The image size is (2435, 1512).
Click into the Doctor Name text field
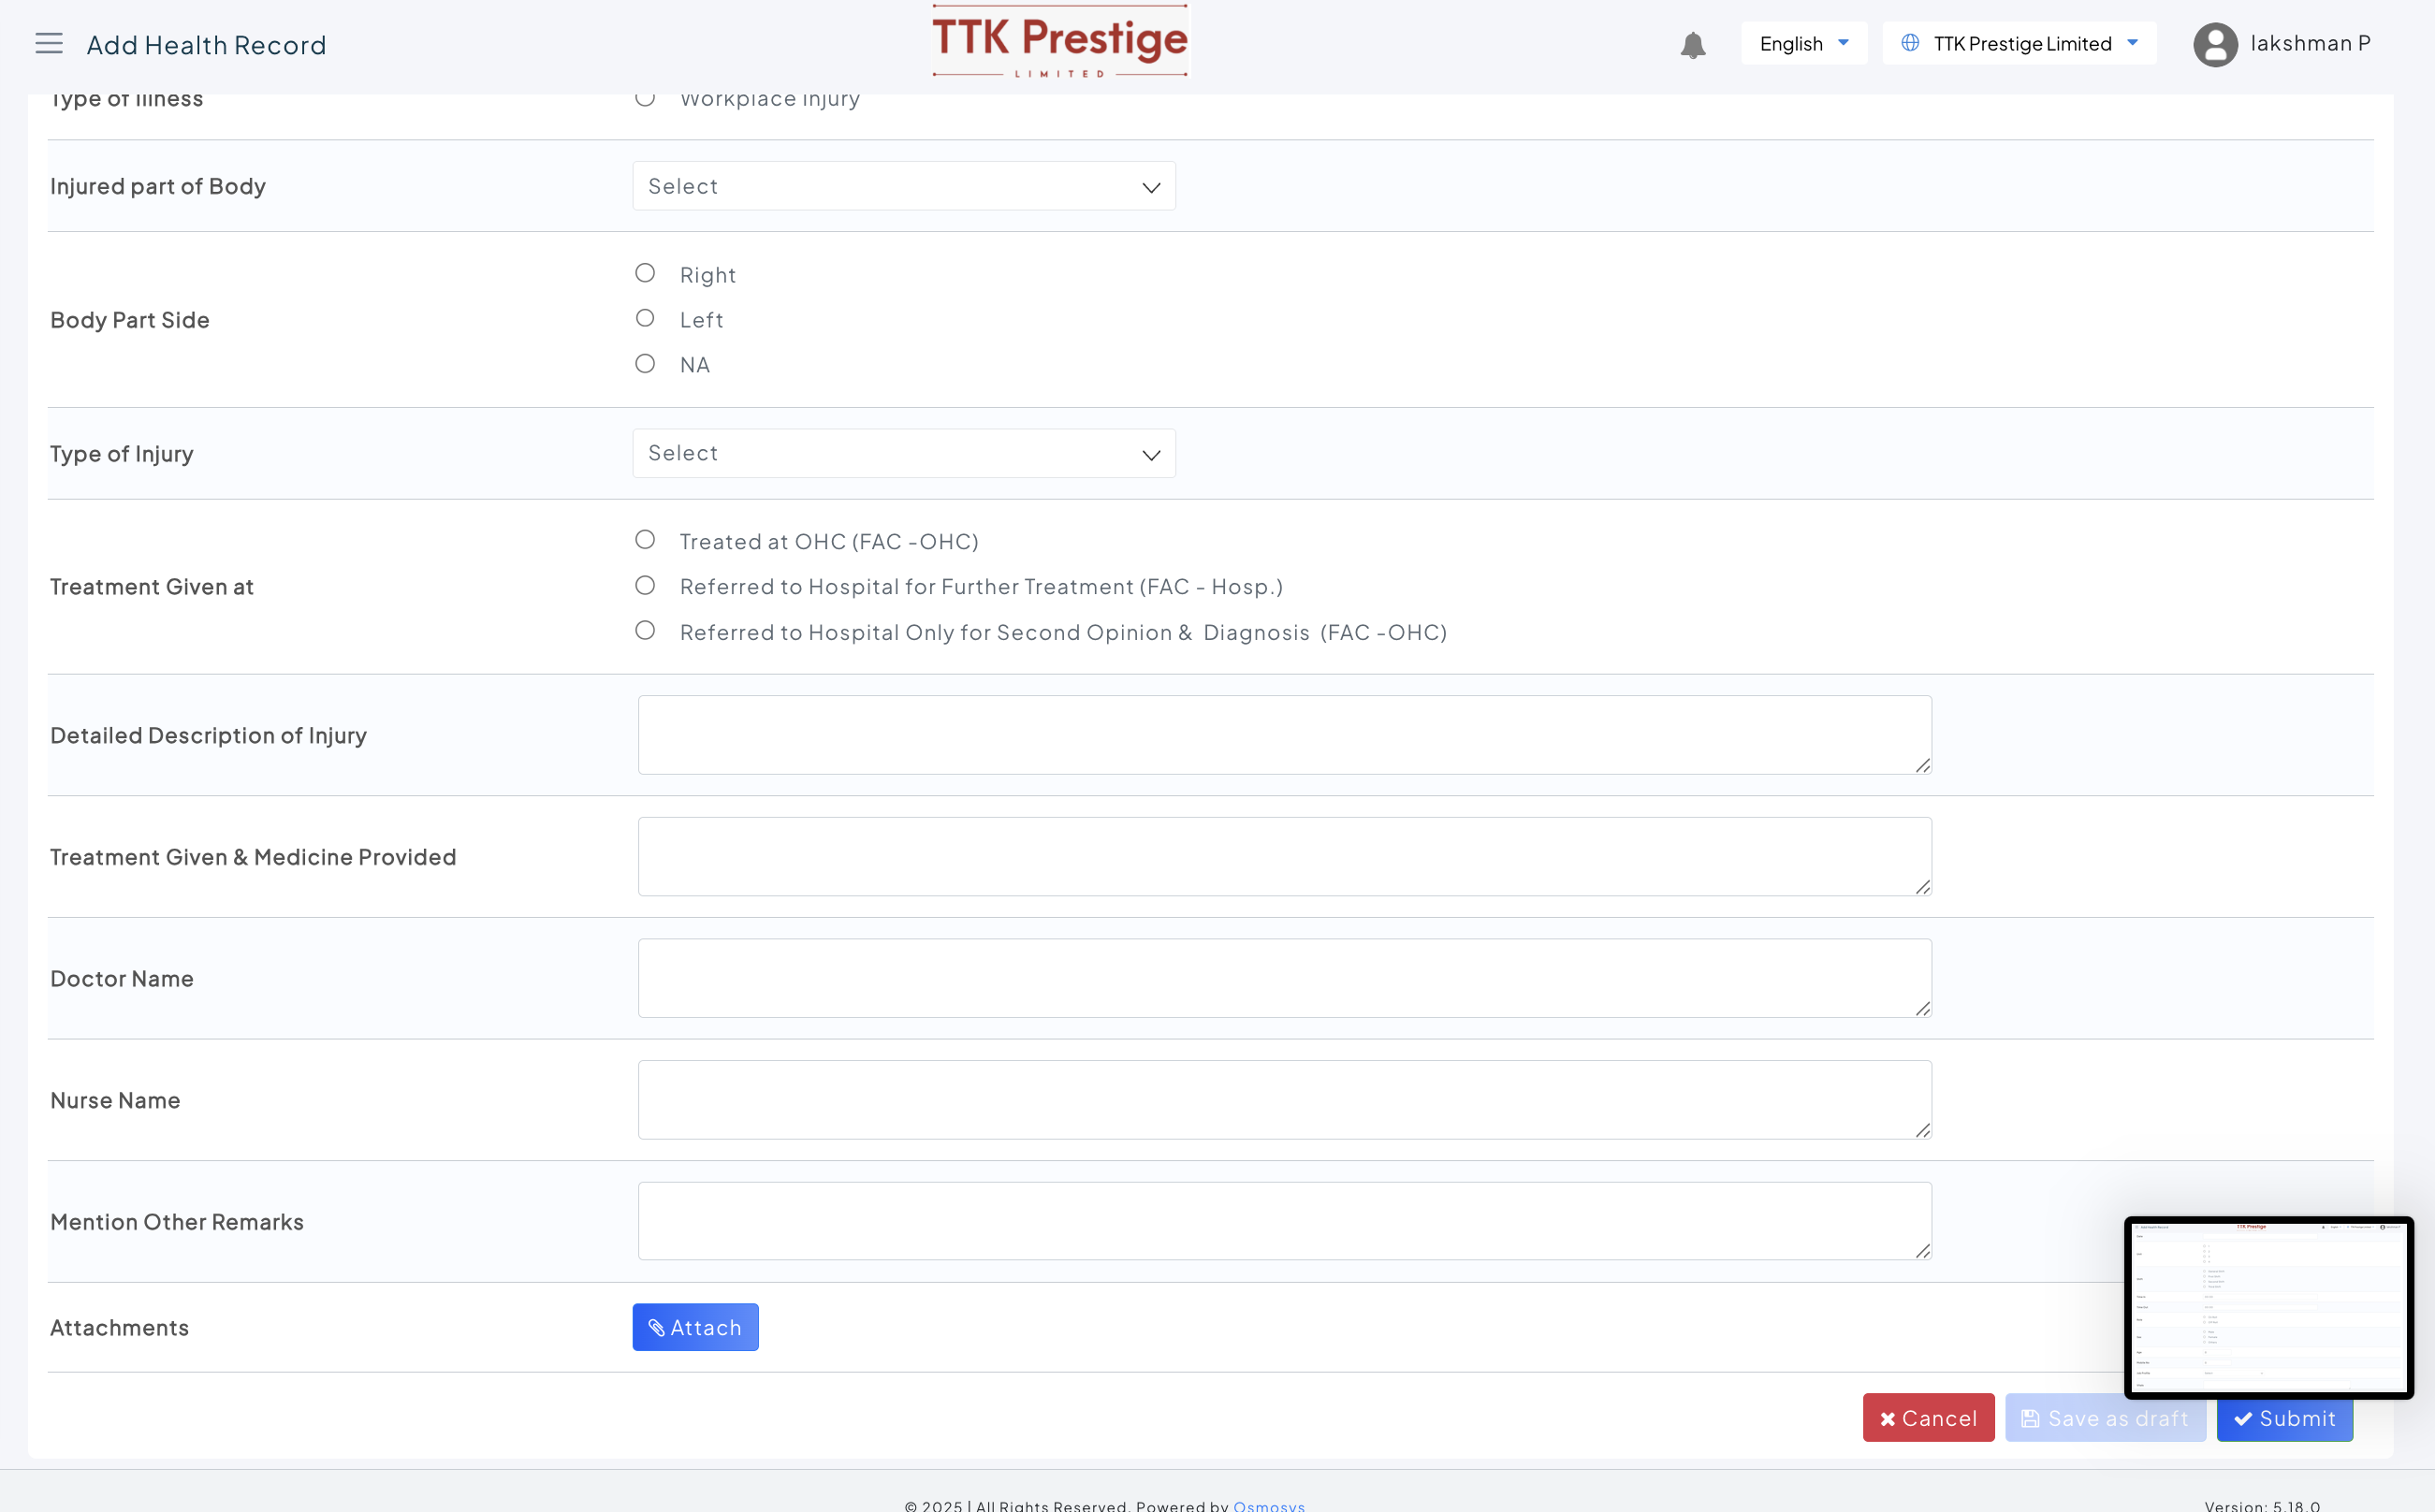tap(1284, 978)
